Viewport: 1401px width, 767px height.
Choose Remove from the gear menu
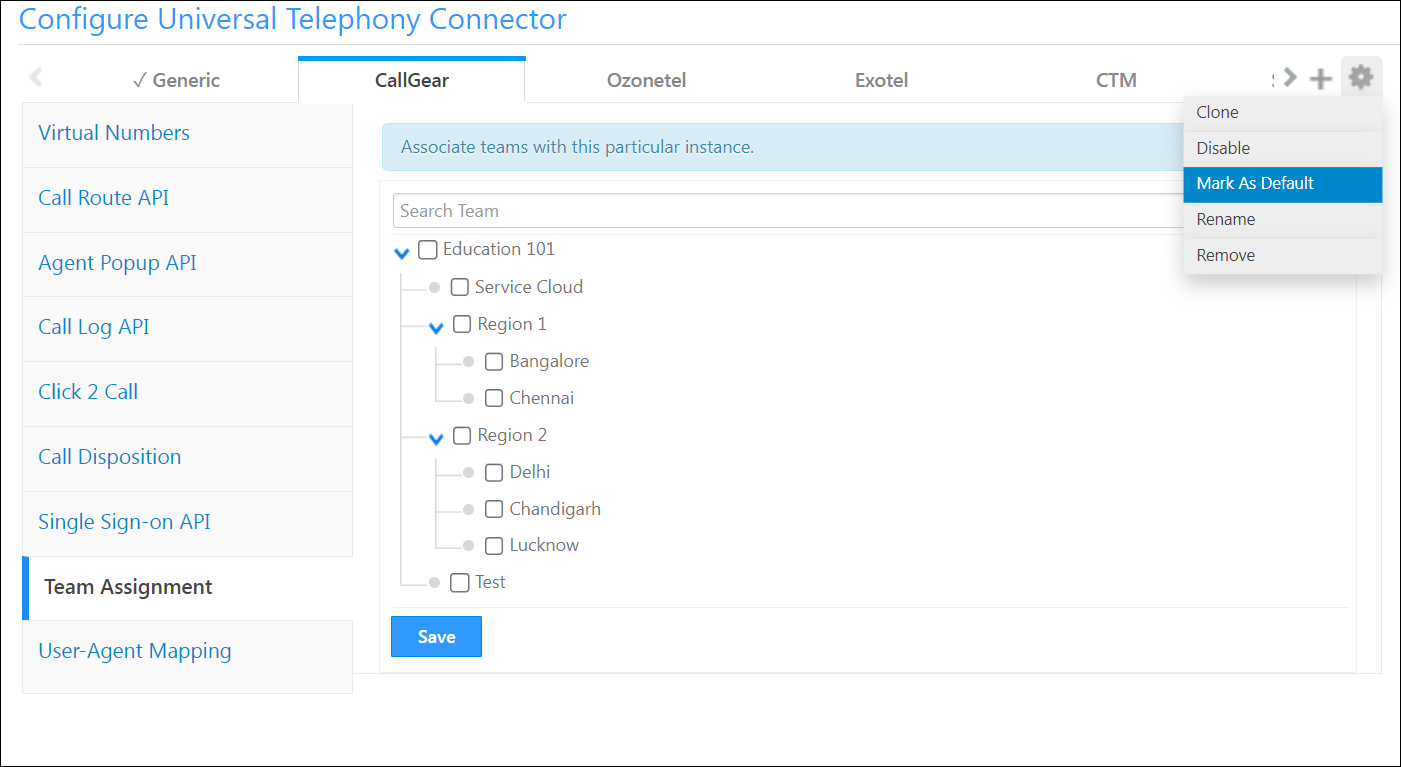coord(1283,256)
